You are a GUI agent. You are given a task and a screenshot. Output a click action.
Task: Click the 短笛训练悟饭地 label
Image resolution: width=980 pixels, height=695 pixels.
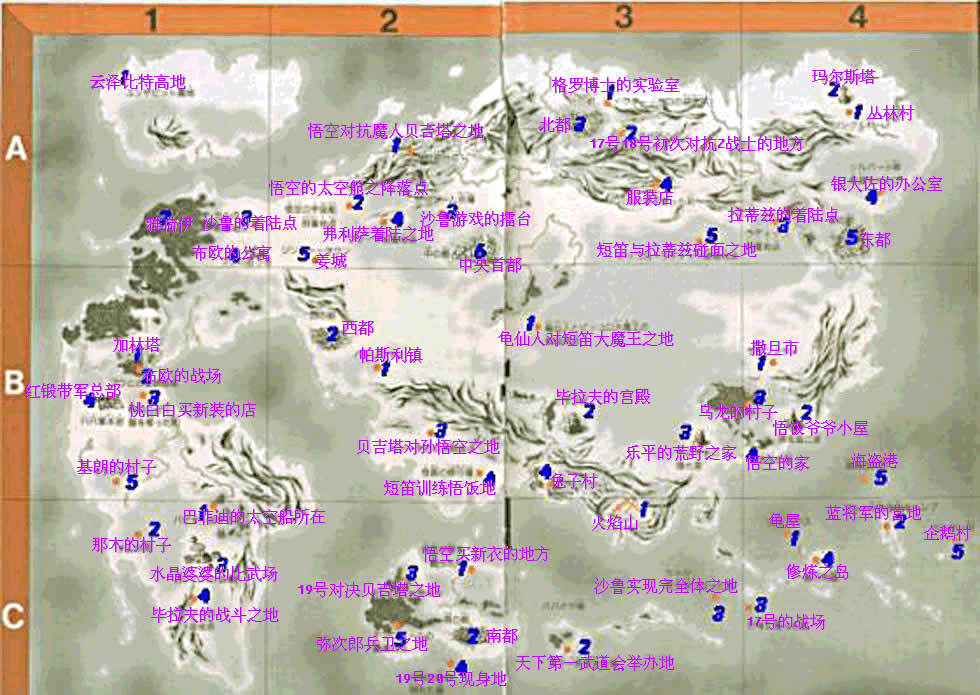click(439, 488)
